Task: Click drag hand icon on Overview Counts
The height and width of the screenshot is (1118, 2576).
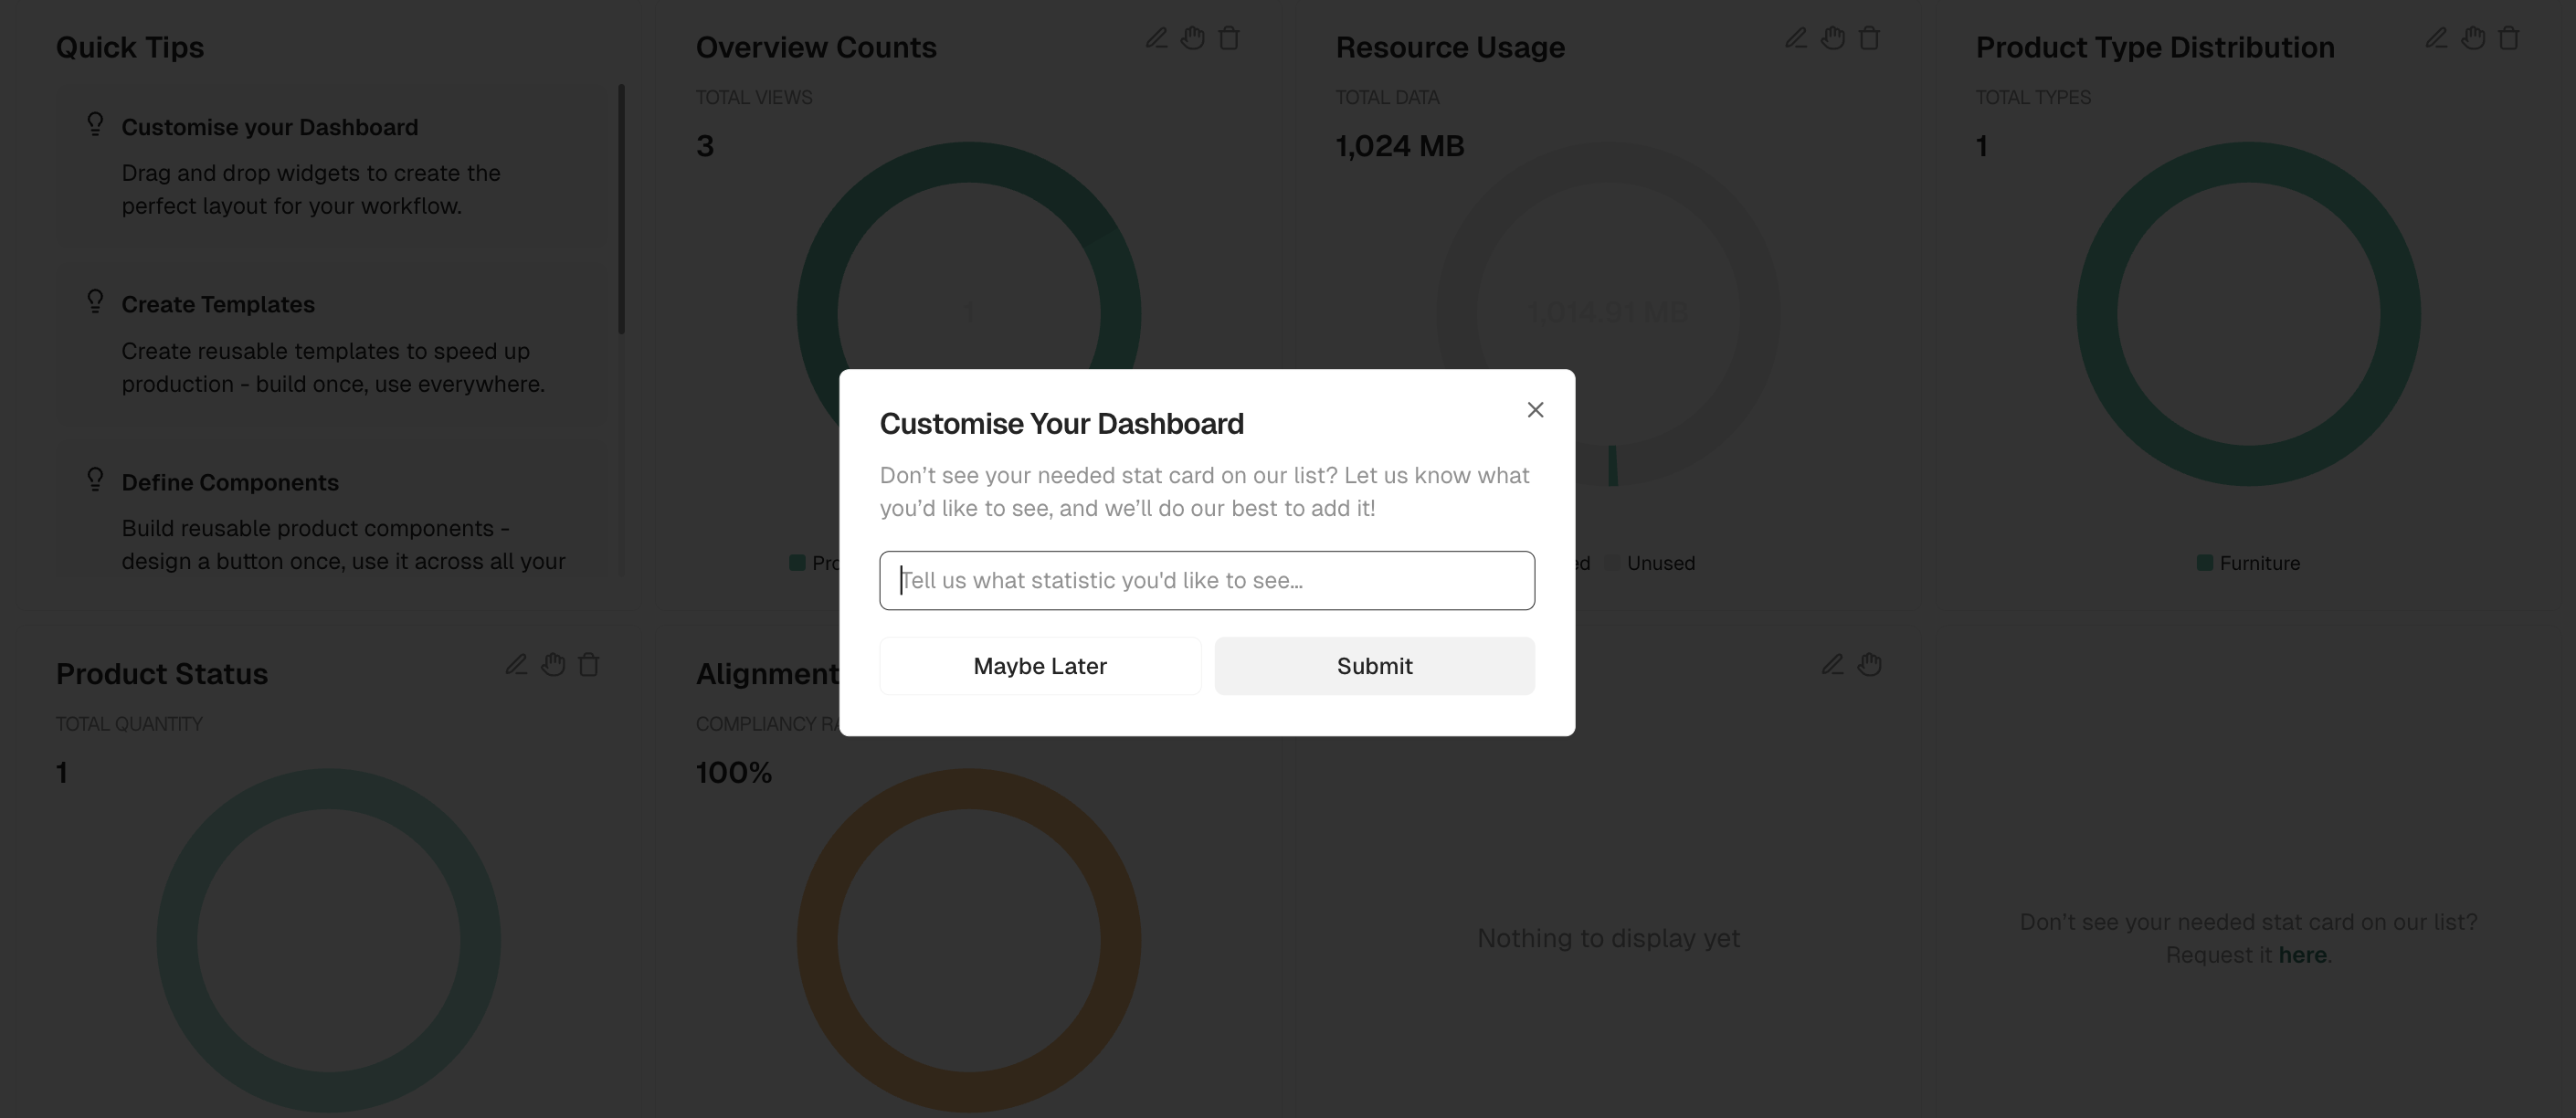Action: (1192, 38)
